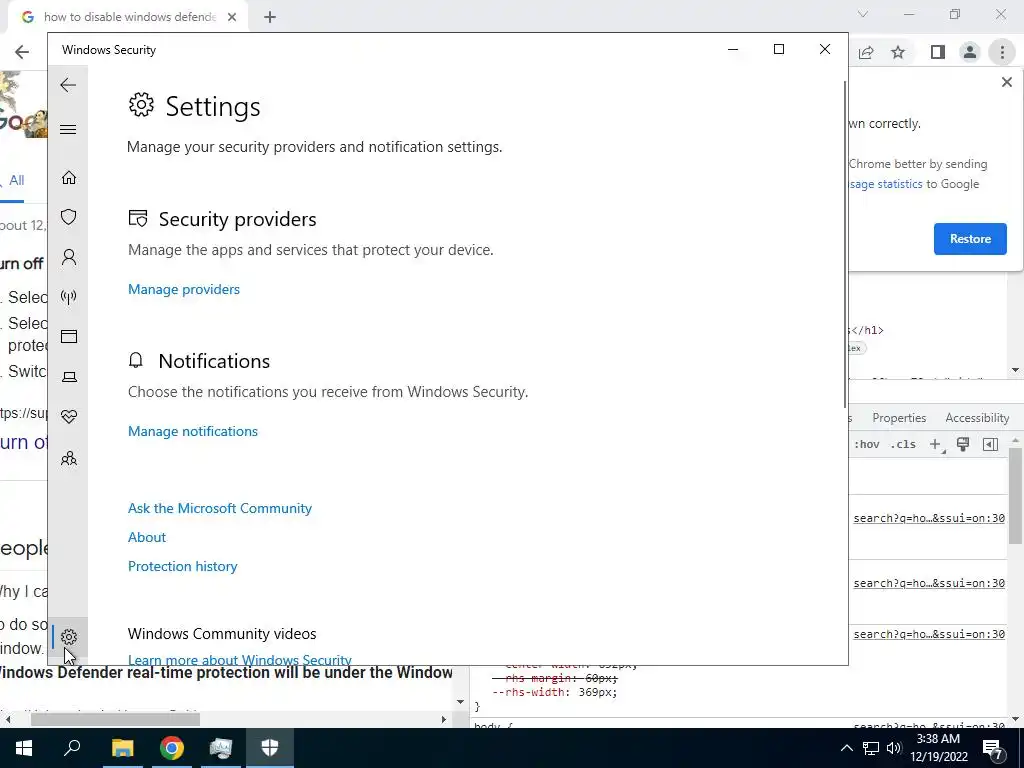Click the DevTools styles pane scrollbar
The image size is (1024, 768).
[x=1015, y=496]
